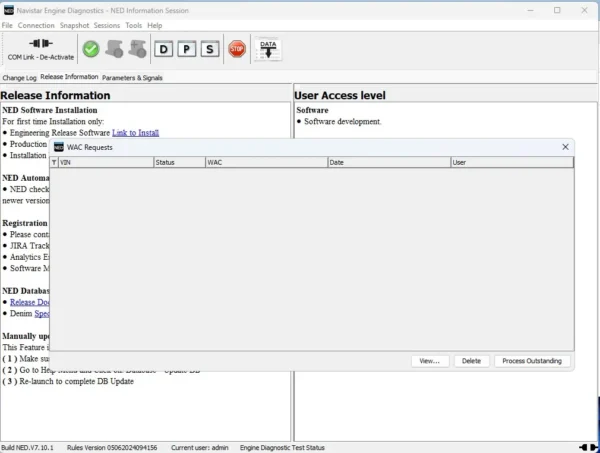
Task: Open the Connection menu
Action: (36, 25)
